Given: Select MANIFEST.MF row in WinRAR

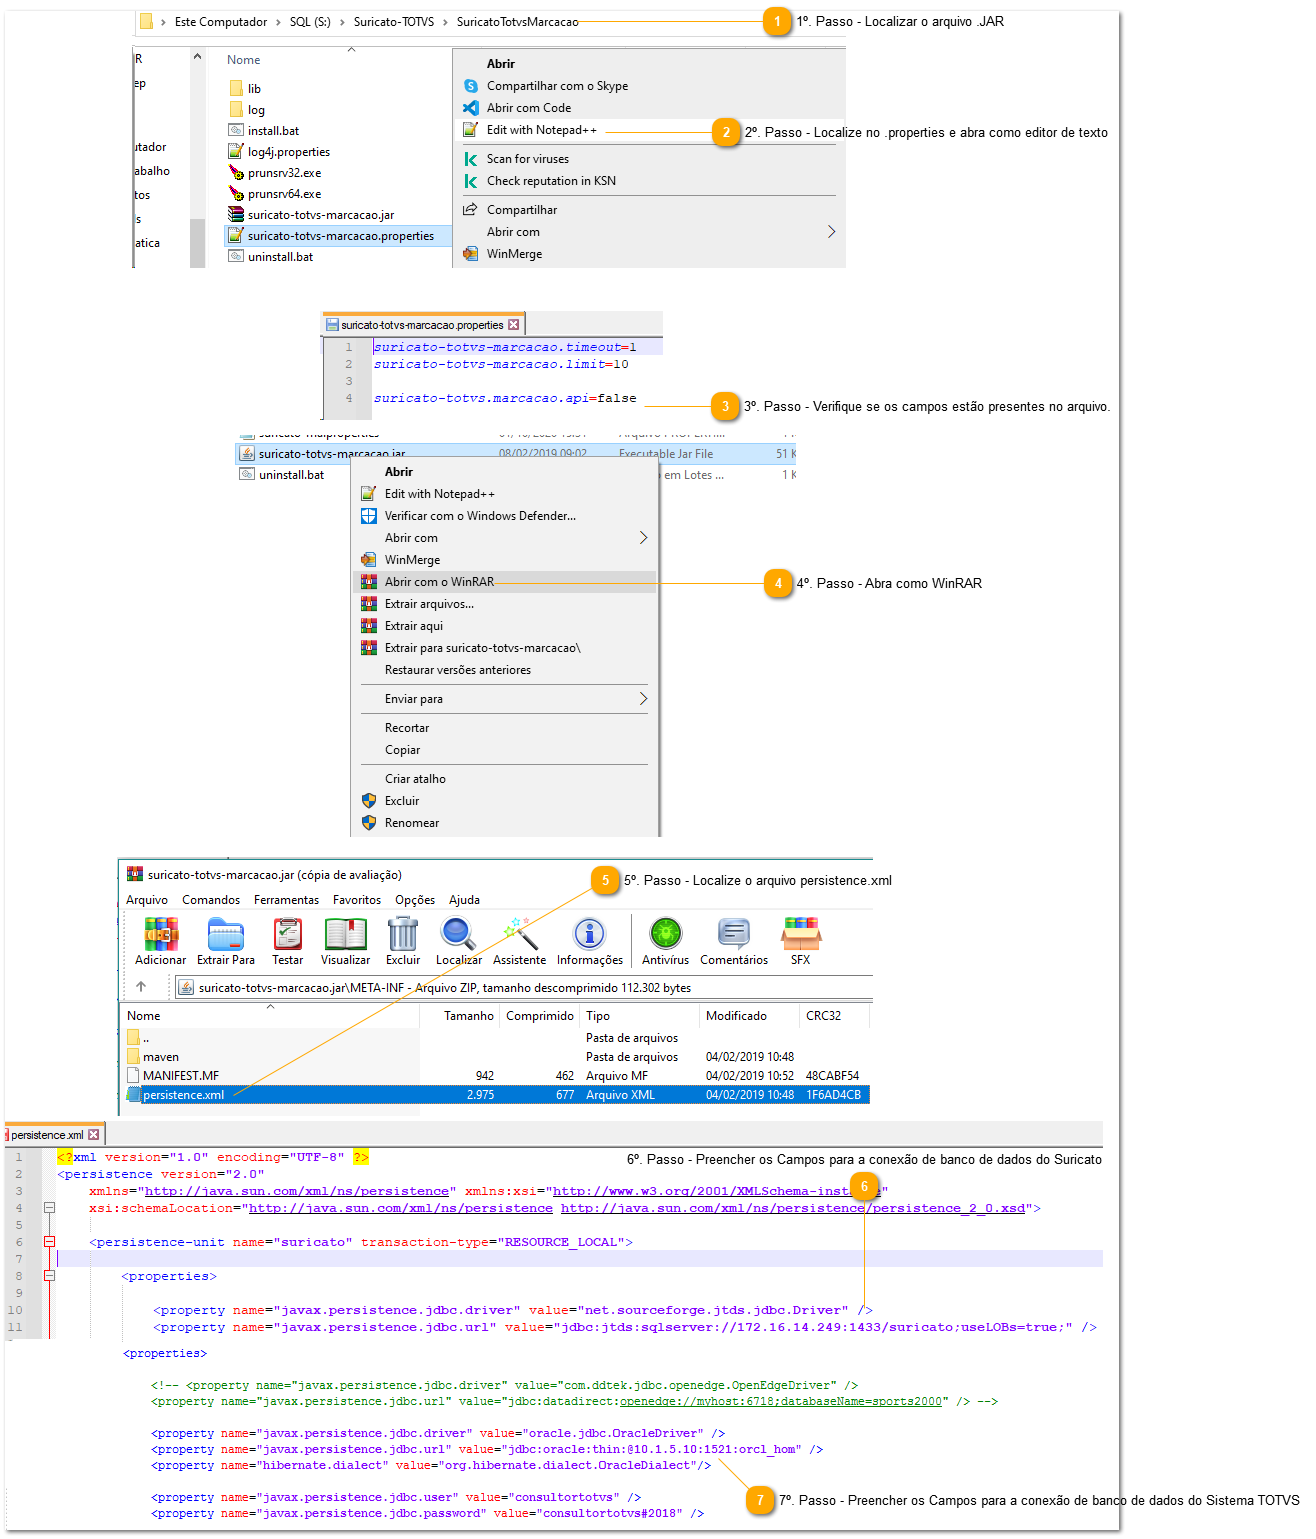Looking at the screenshot, I should coord(496,1076).
